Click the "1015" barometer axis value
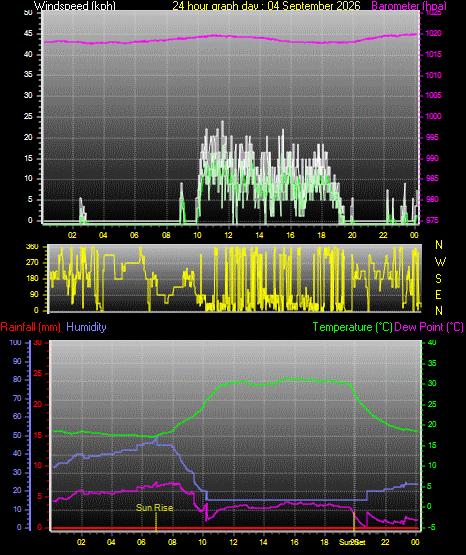Viewport: 466px width, 555px height. [433, 54]
